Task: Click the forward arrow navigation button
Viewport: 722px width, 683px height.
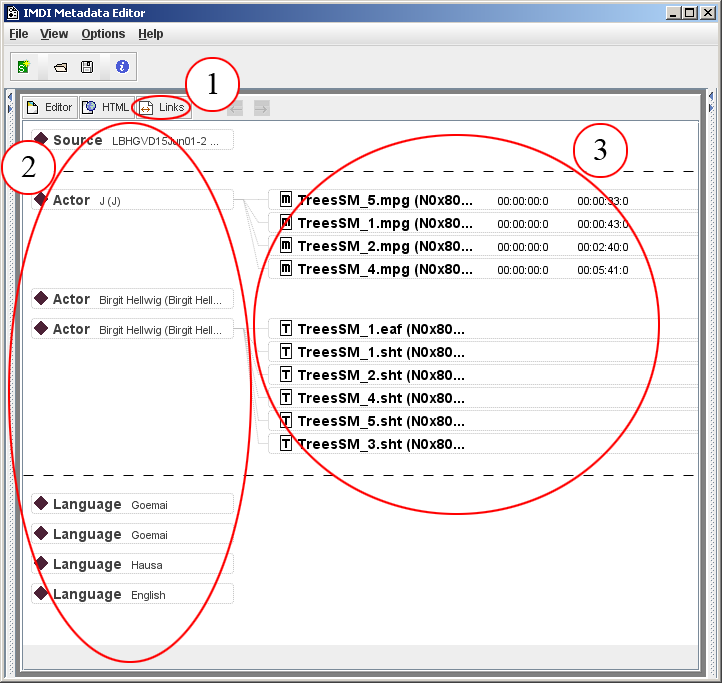Action: 262,109
